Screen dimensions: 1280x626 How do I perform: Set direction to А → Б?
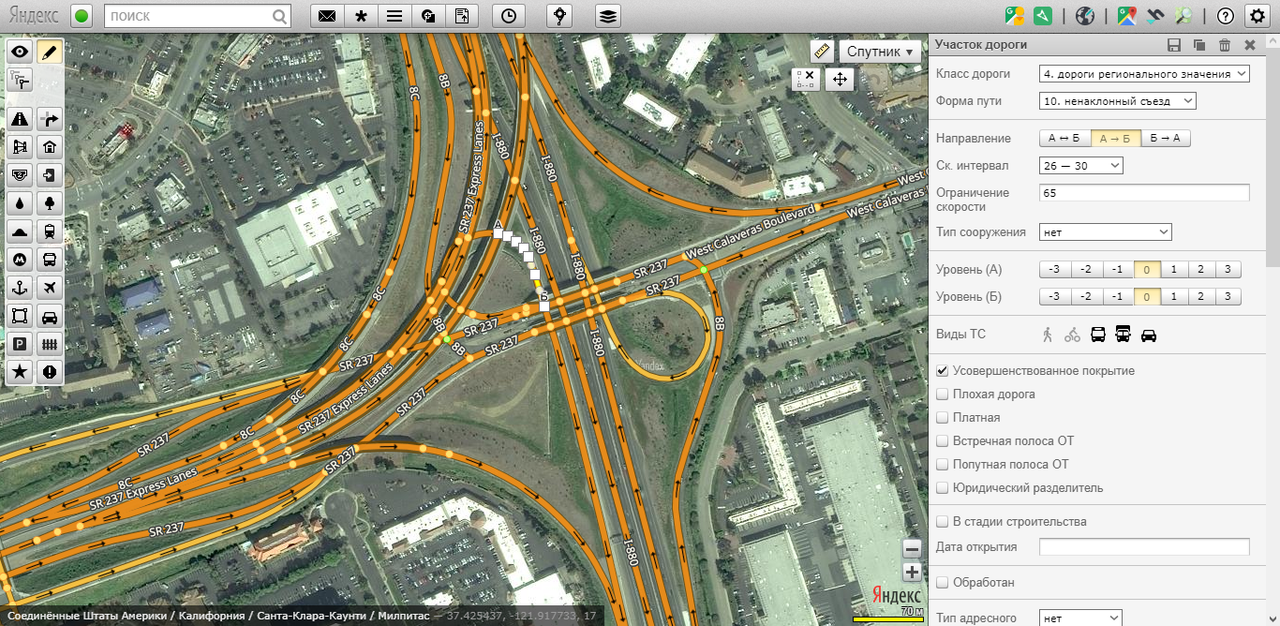tap(1115, 139)
